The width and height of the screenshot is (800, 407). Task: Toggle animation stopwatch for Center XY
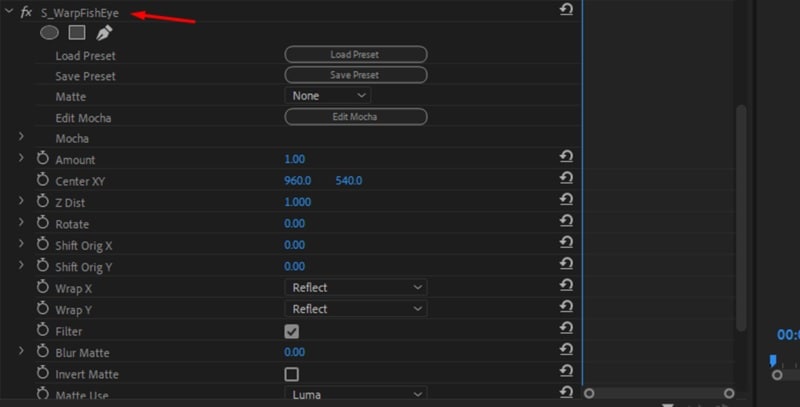[x=43, y=180]
